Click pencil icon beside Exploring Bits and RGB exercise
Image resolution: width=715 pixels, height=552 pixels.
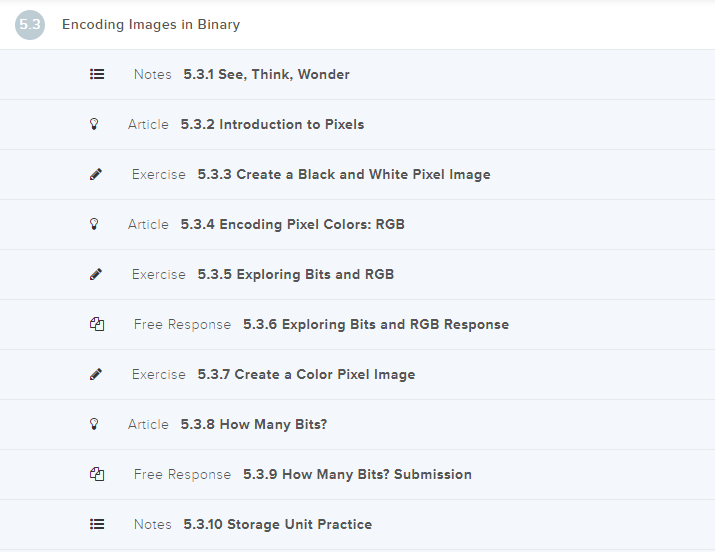coord(96,274)
